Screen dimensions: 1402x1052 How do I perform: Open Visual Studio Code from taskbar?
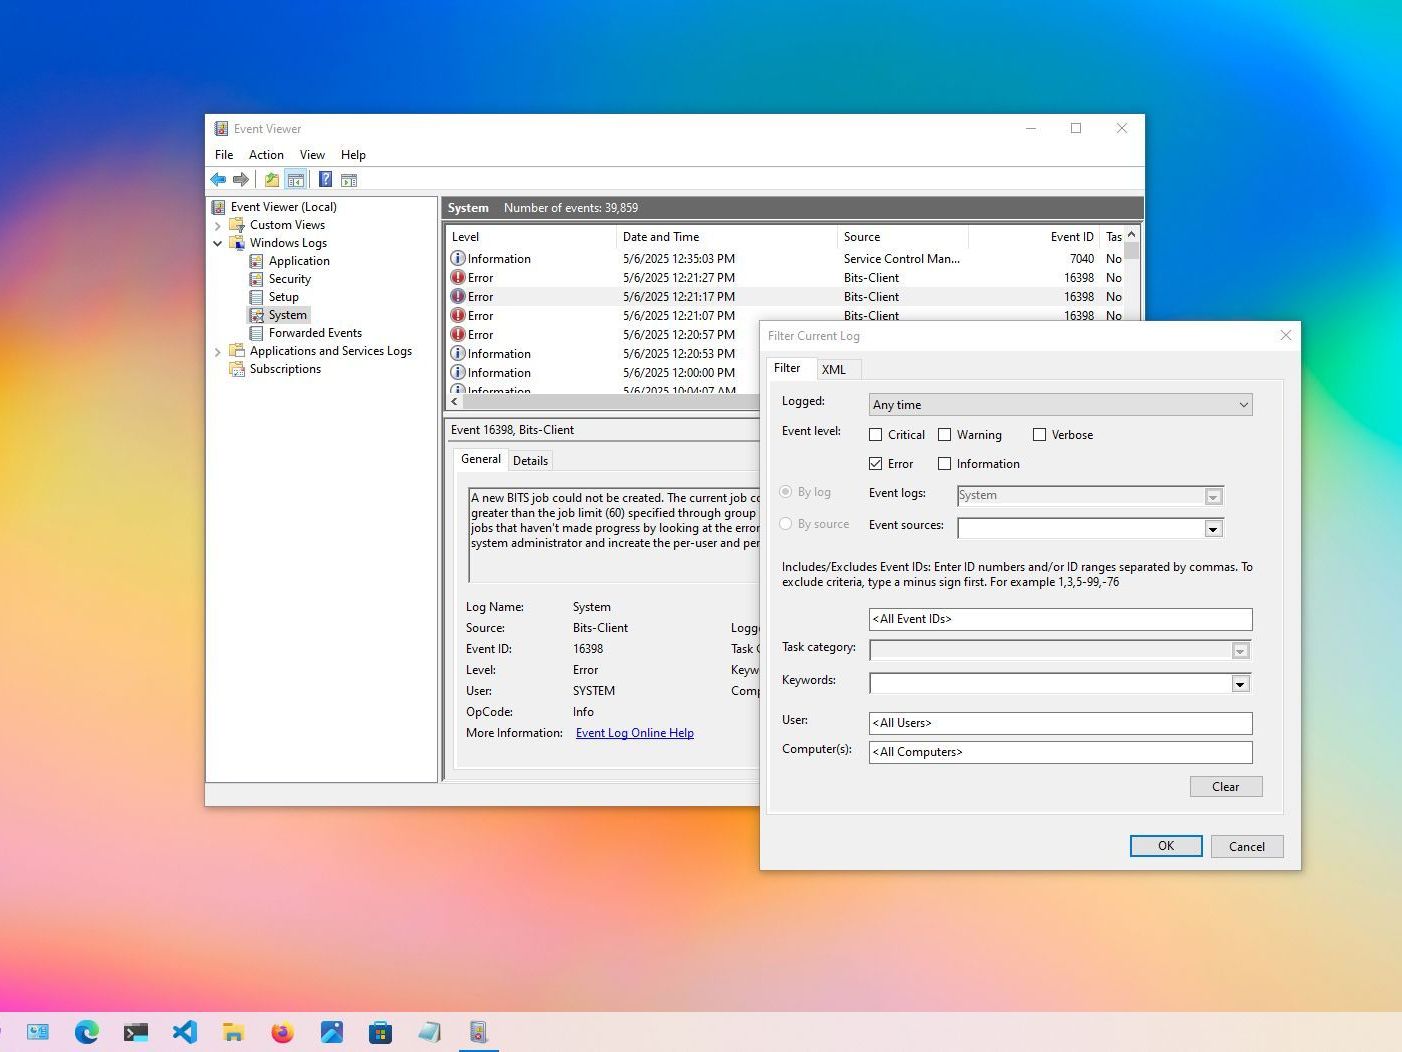pyautogui.click(x=184, y=1032)
